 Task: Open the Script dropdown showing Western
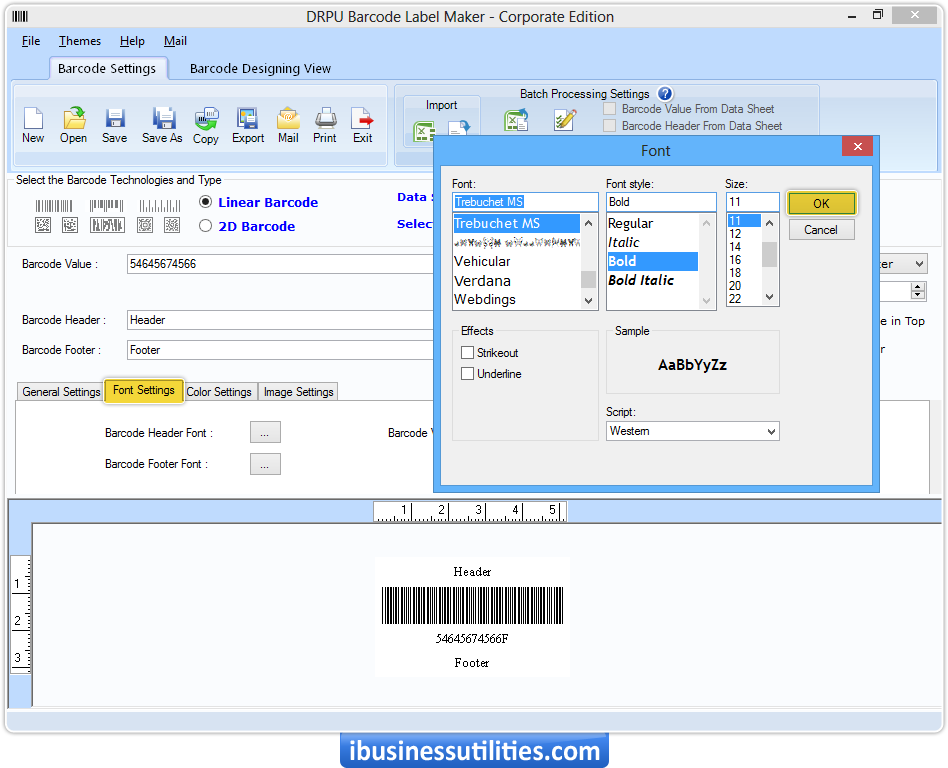pos(692,431)
